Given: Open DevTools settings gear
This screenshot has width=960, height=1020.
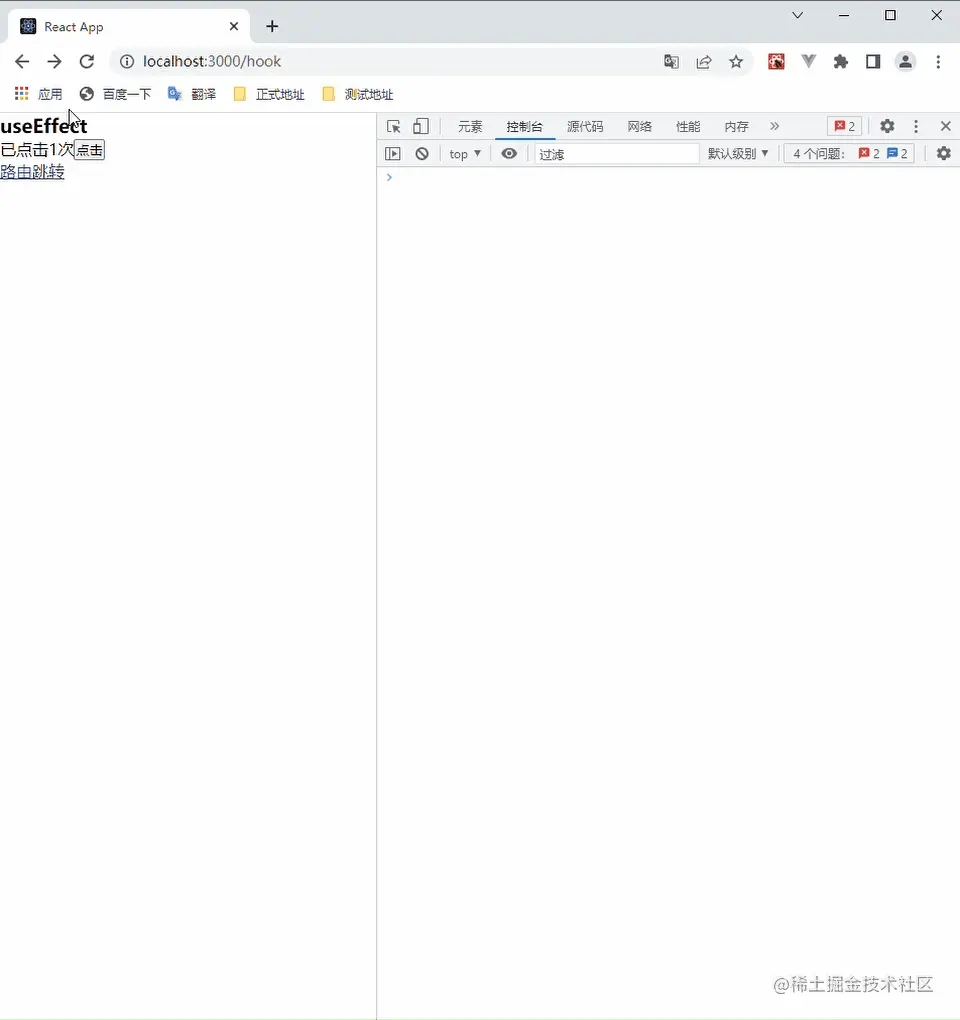Looking at the screenshot, I should tap(887, 126).
